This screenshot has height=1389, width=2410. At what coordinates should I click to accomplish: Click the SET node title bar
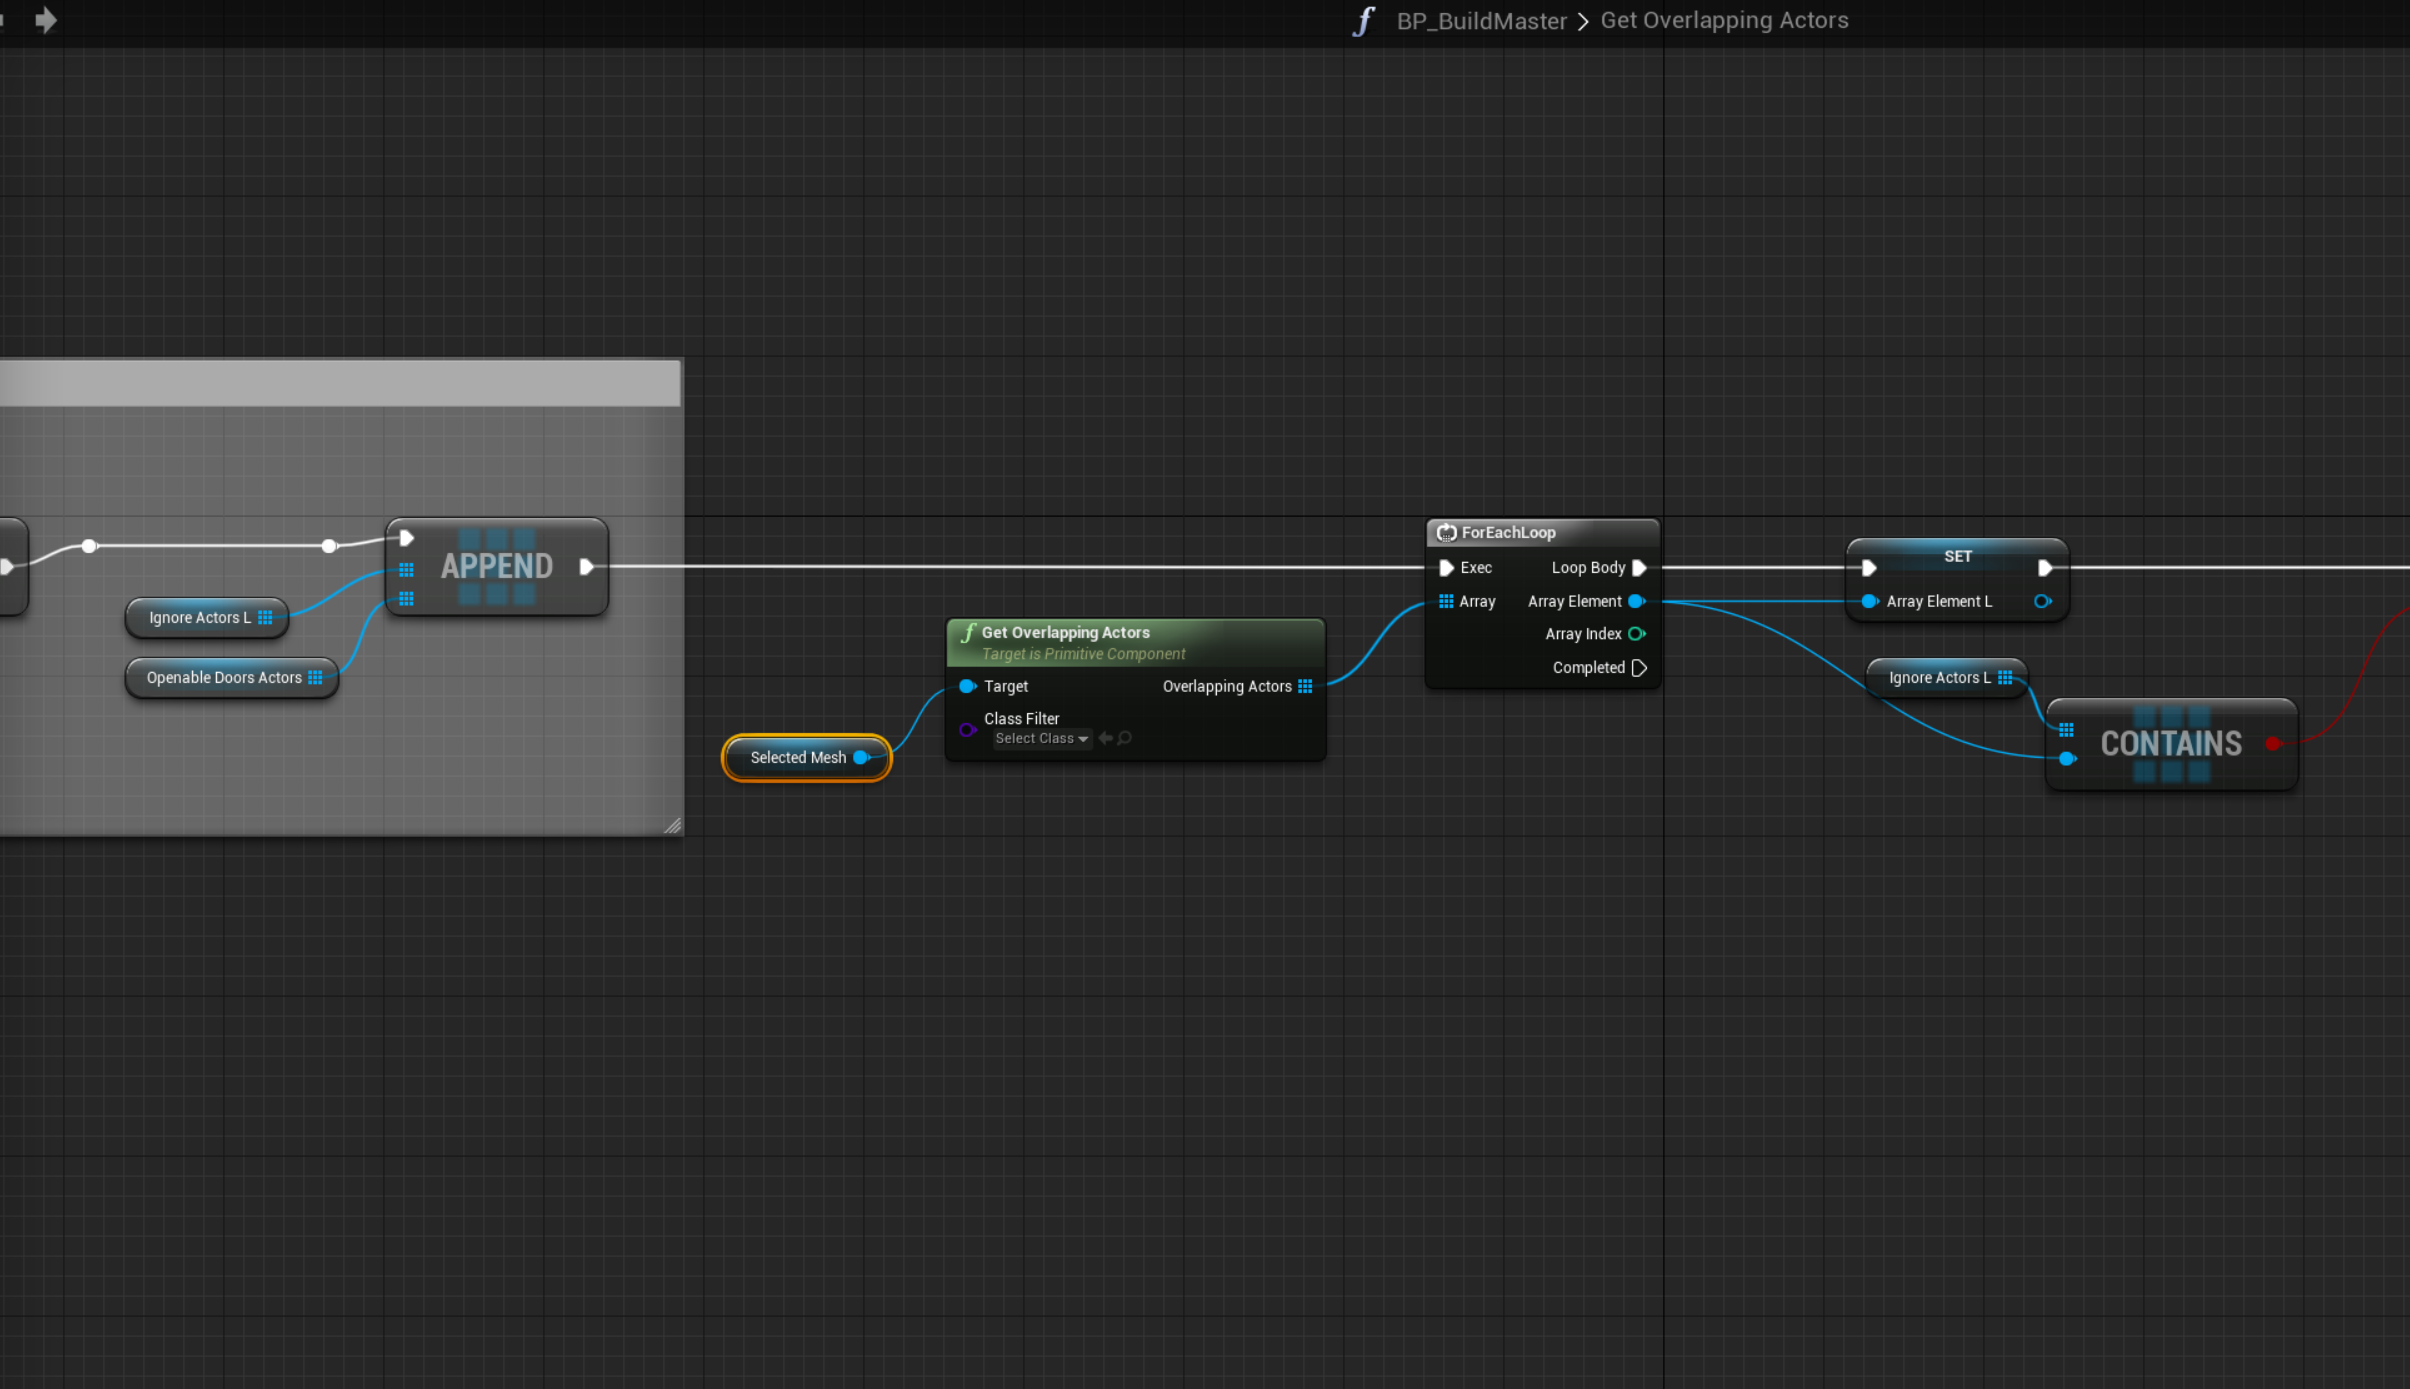coord(1957,556)
